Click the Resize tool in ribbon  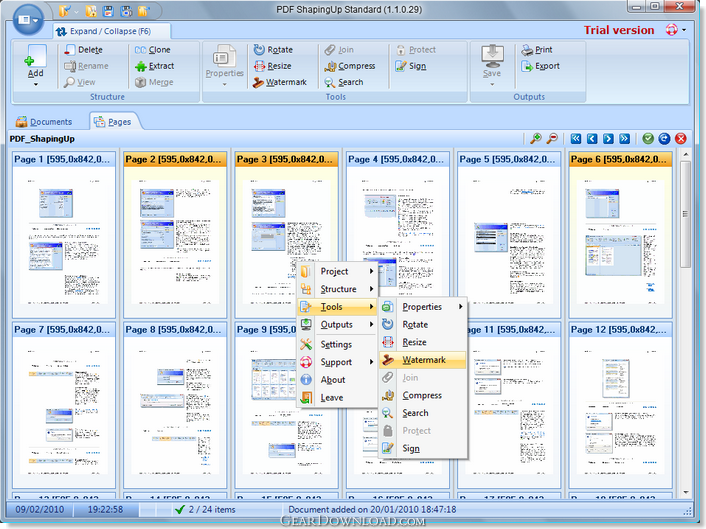(272, 66)
